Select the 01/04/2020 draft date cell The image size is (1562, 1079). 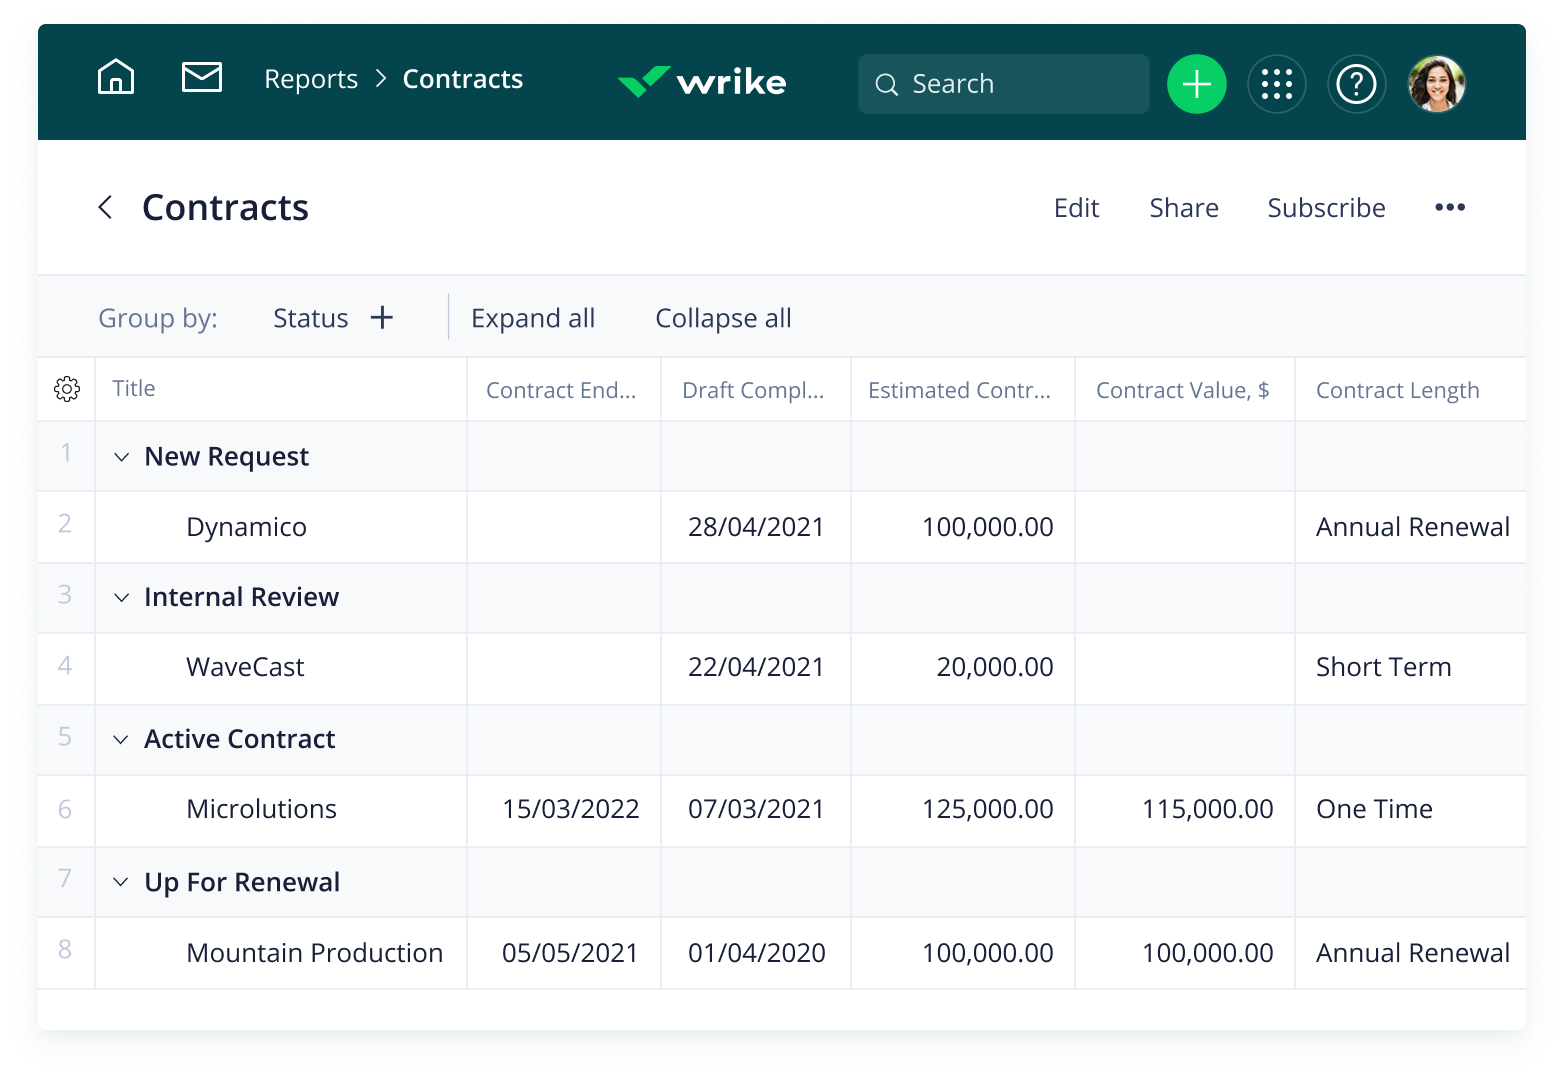tap(757, 953)
